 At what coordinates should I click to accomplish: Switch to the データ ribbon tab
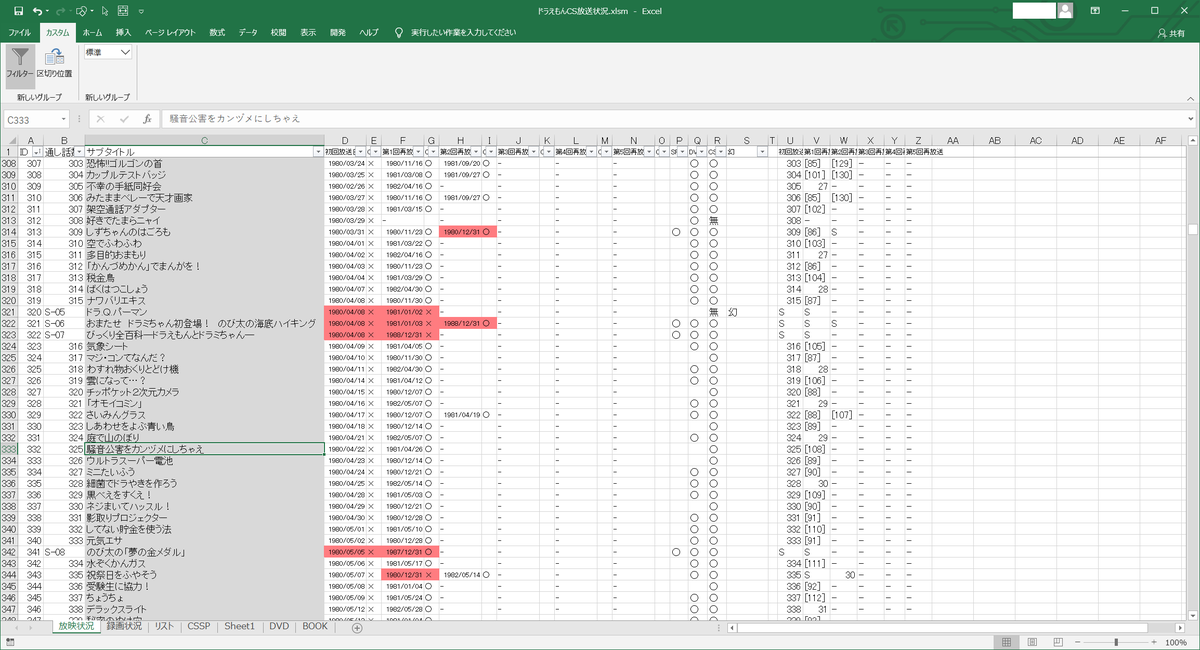[248, 32]
